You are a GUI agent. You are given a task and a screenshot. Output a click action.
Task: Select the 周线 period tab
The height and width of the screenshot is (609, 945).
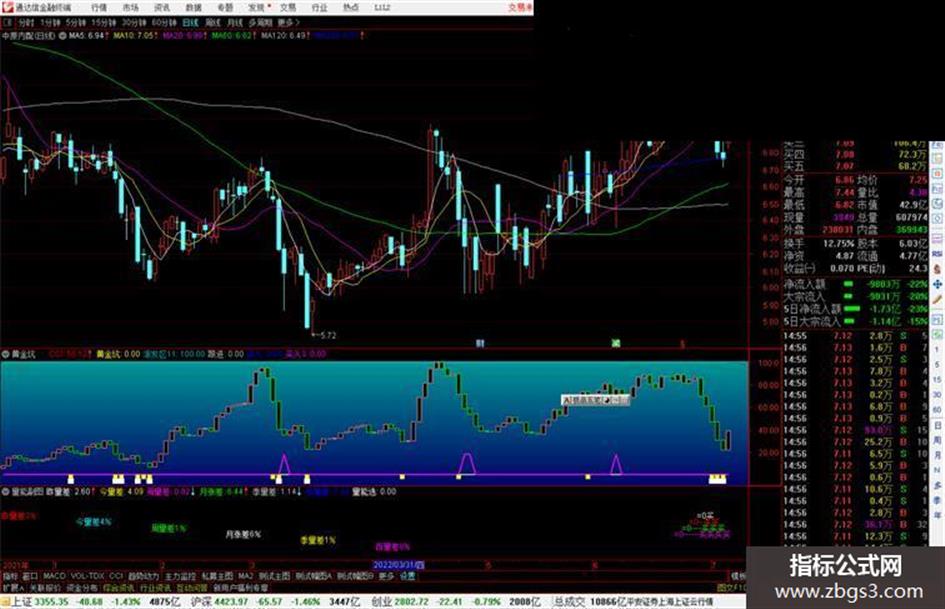[213, 22]
